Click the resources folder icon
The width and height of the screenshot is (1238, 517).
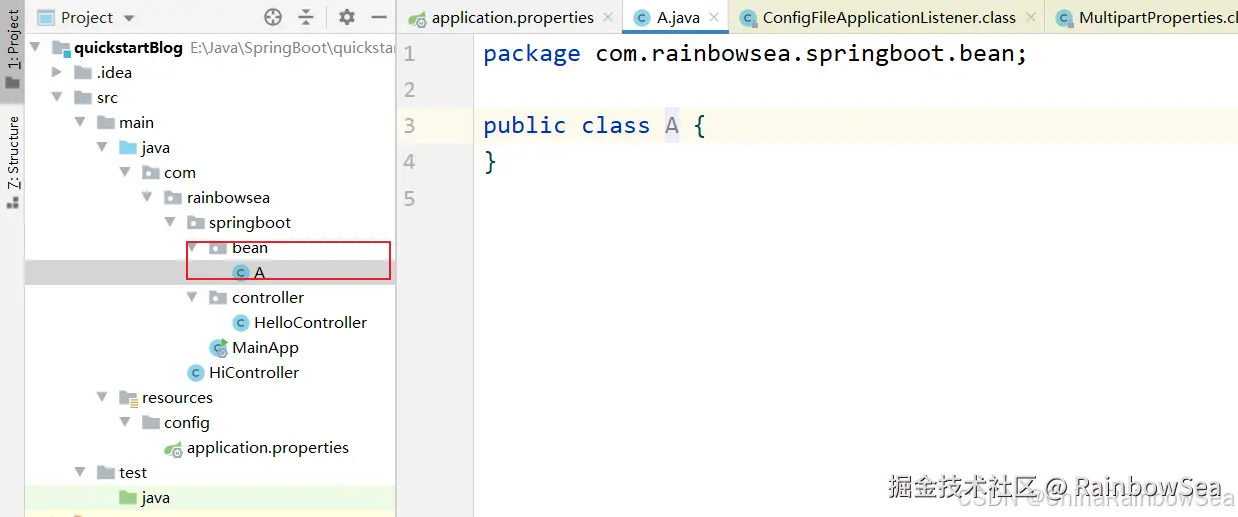(x=128, y=398)
